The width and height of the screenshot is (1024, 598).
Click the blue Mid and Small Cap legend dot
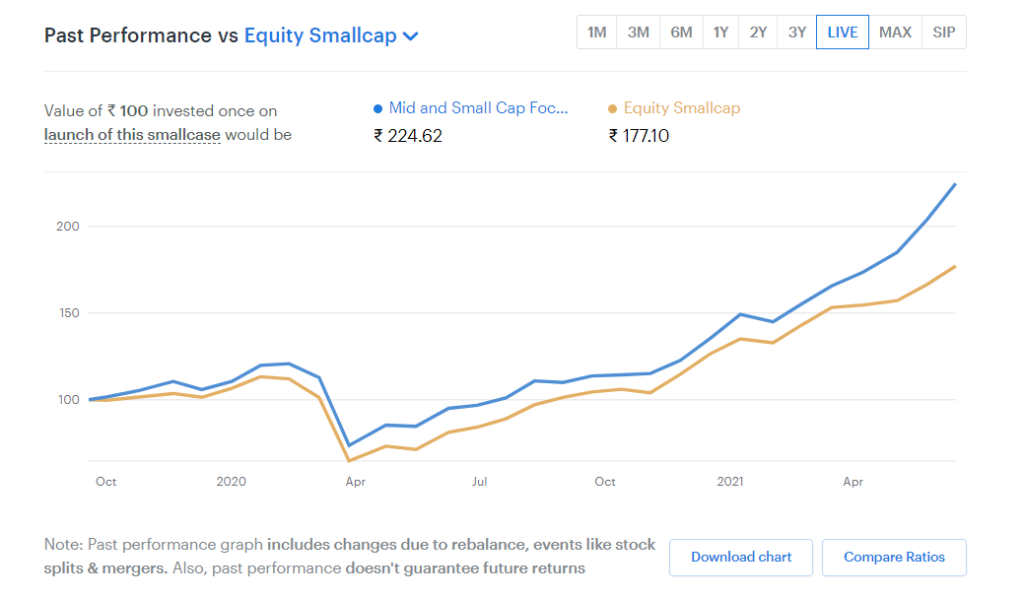[378, 108]
